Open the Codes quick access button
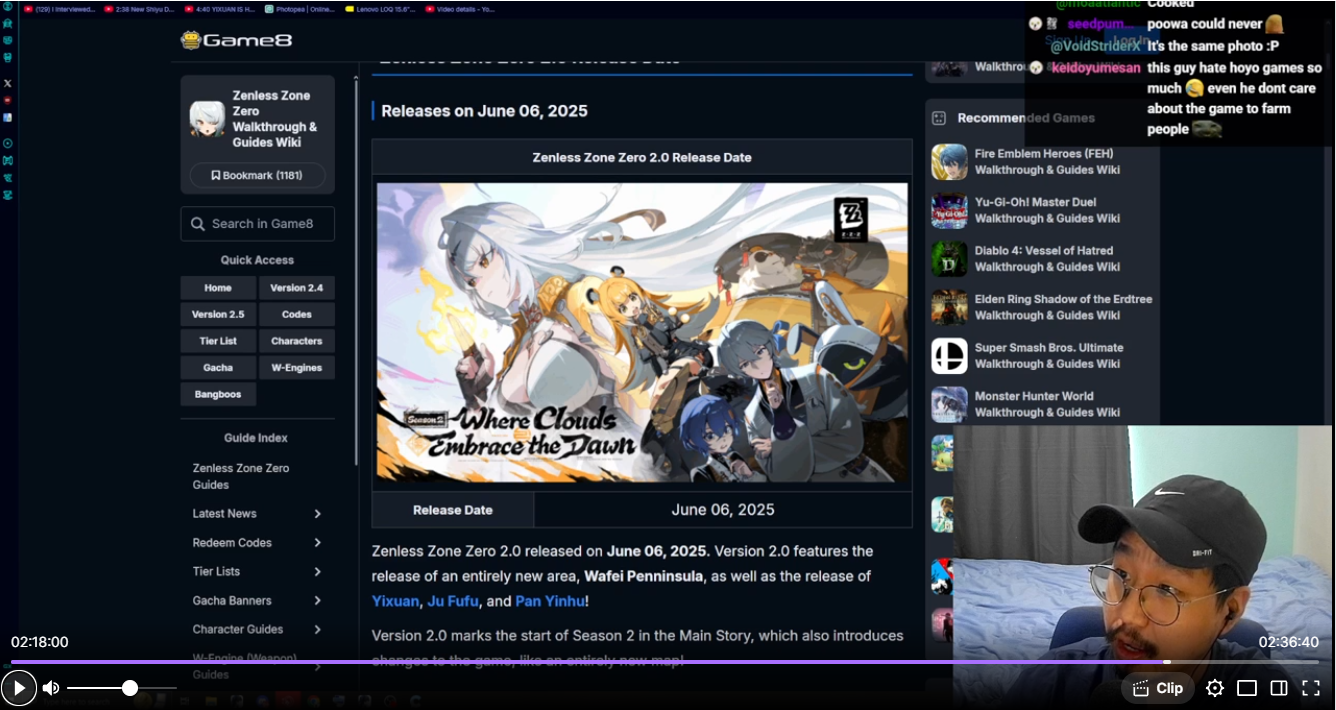Image resolution: width=1336 pixels, height=710 pixels. pos(297,314)
